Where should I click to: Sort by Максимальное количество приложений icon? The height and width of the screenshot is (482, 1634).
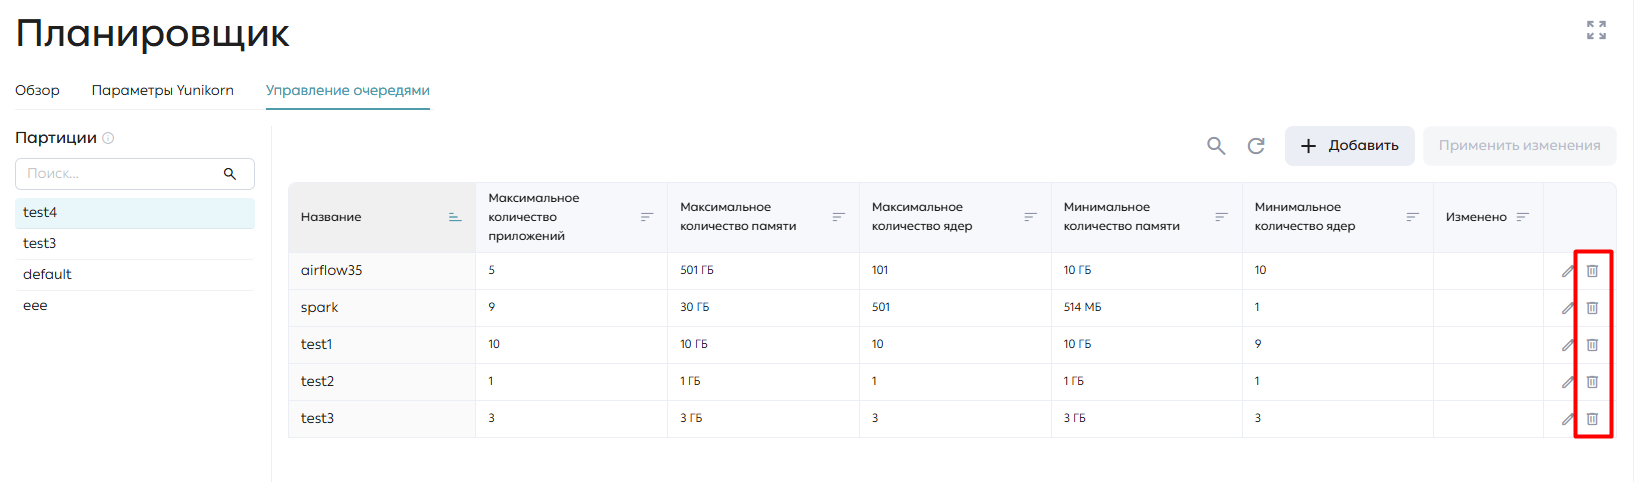(647, 217)
